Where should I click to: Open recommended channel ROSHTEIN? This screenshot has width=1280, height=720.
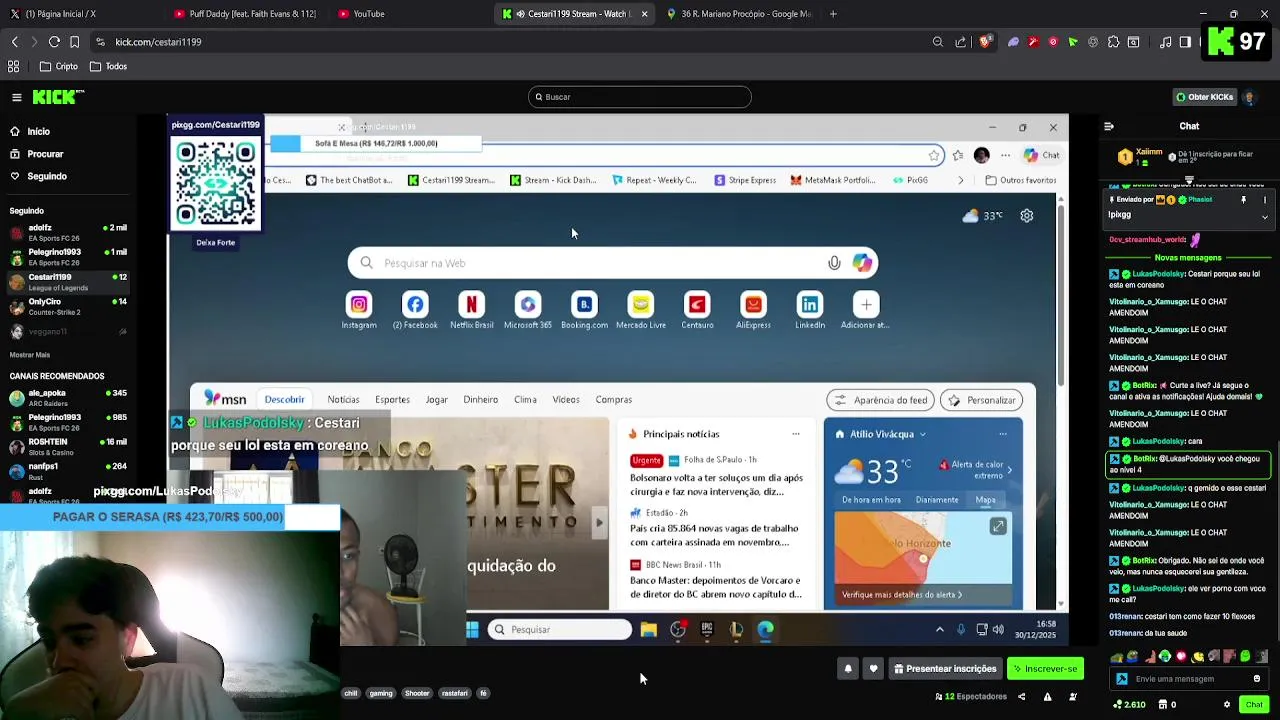[x=68, y=446]
